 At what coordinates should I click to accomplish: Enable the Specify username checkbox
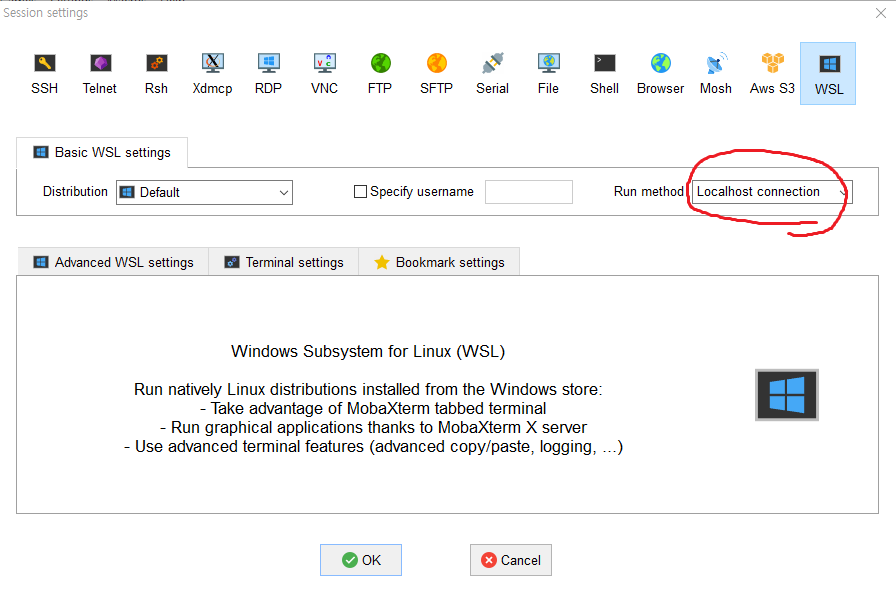coord(360,191)
